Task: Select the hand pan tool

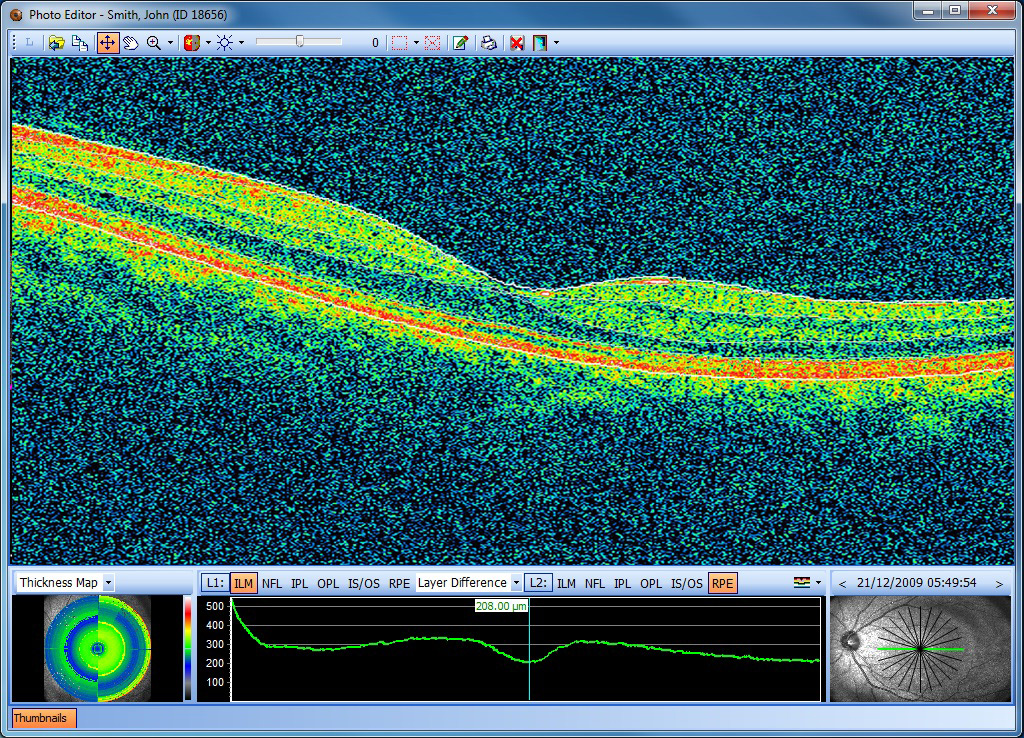Action: coord(131,43)
